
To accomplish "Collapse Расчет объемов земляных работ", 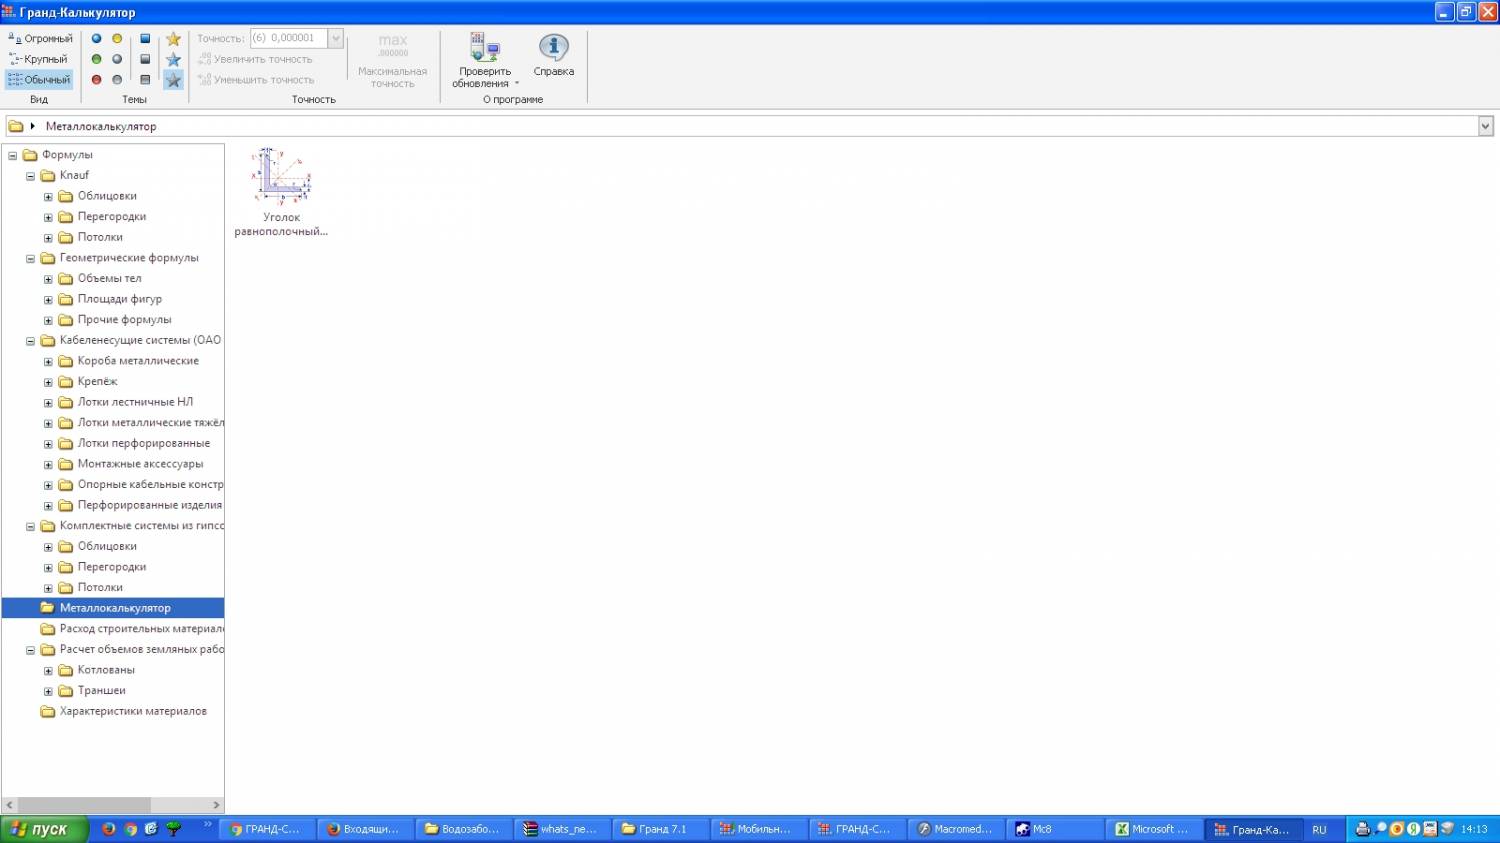I will pos(30,650).
